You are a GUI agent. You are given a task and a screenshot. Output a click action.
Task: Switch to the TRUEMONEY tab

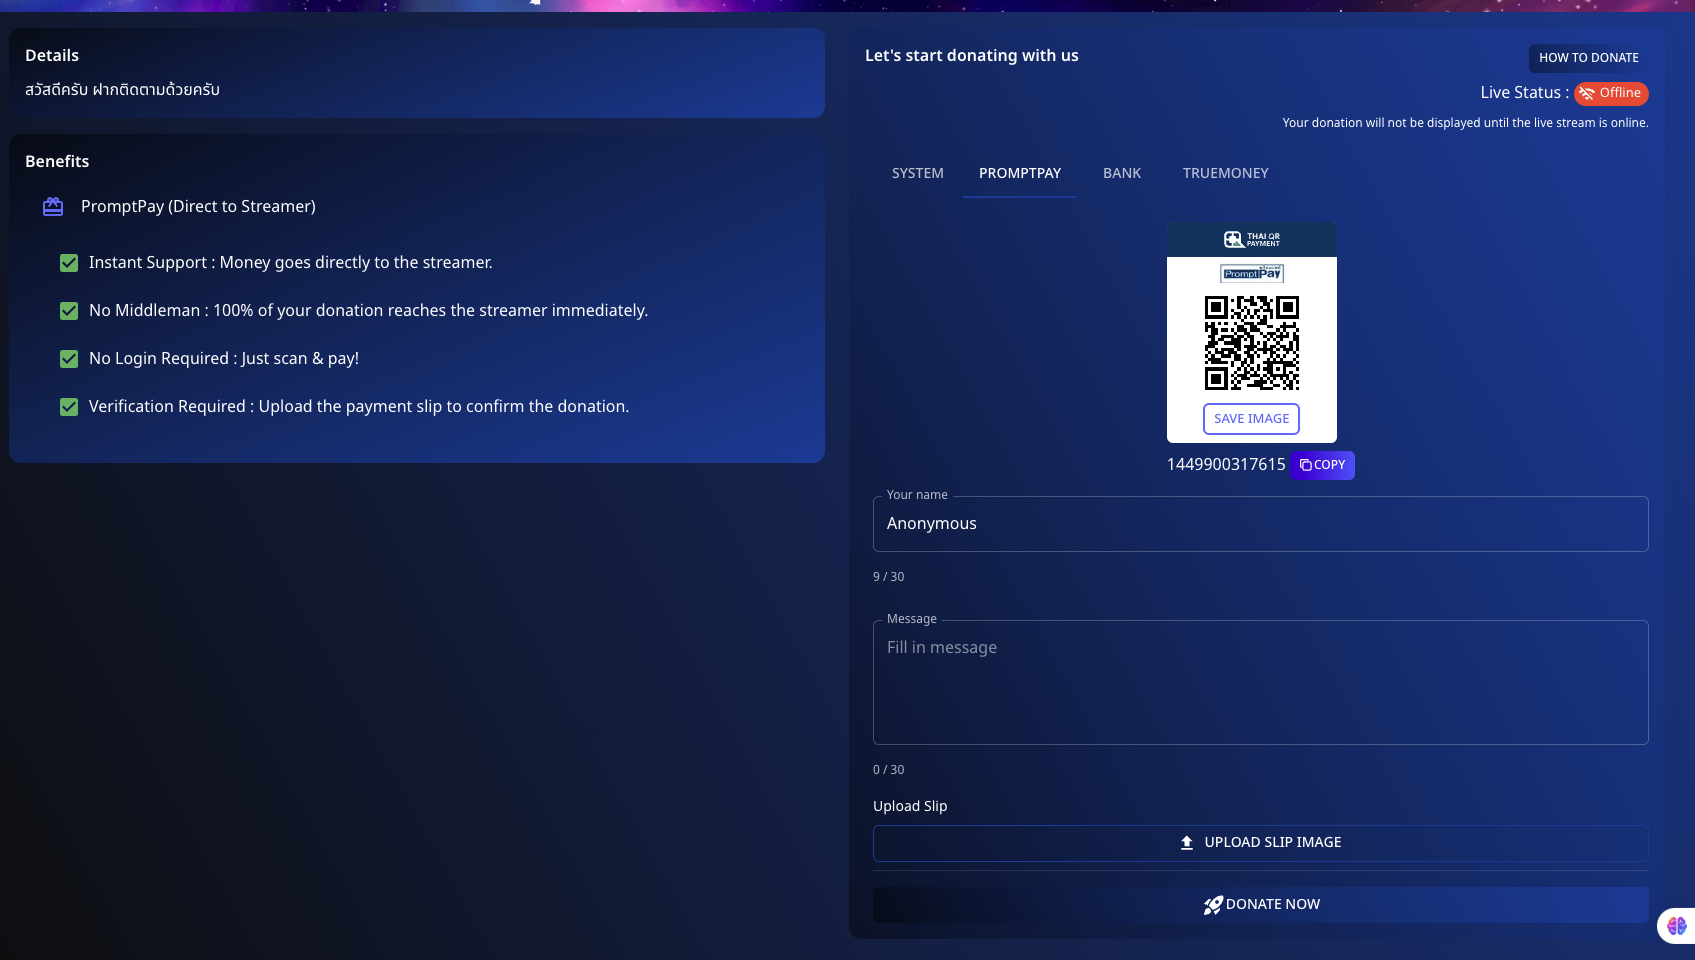(x=1226, y=173)
